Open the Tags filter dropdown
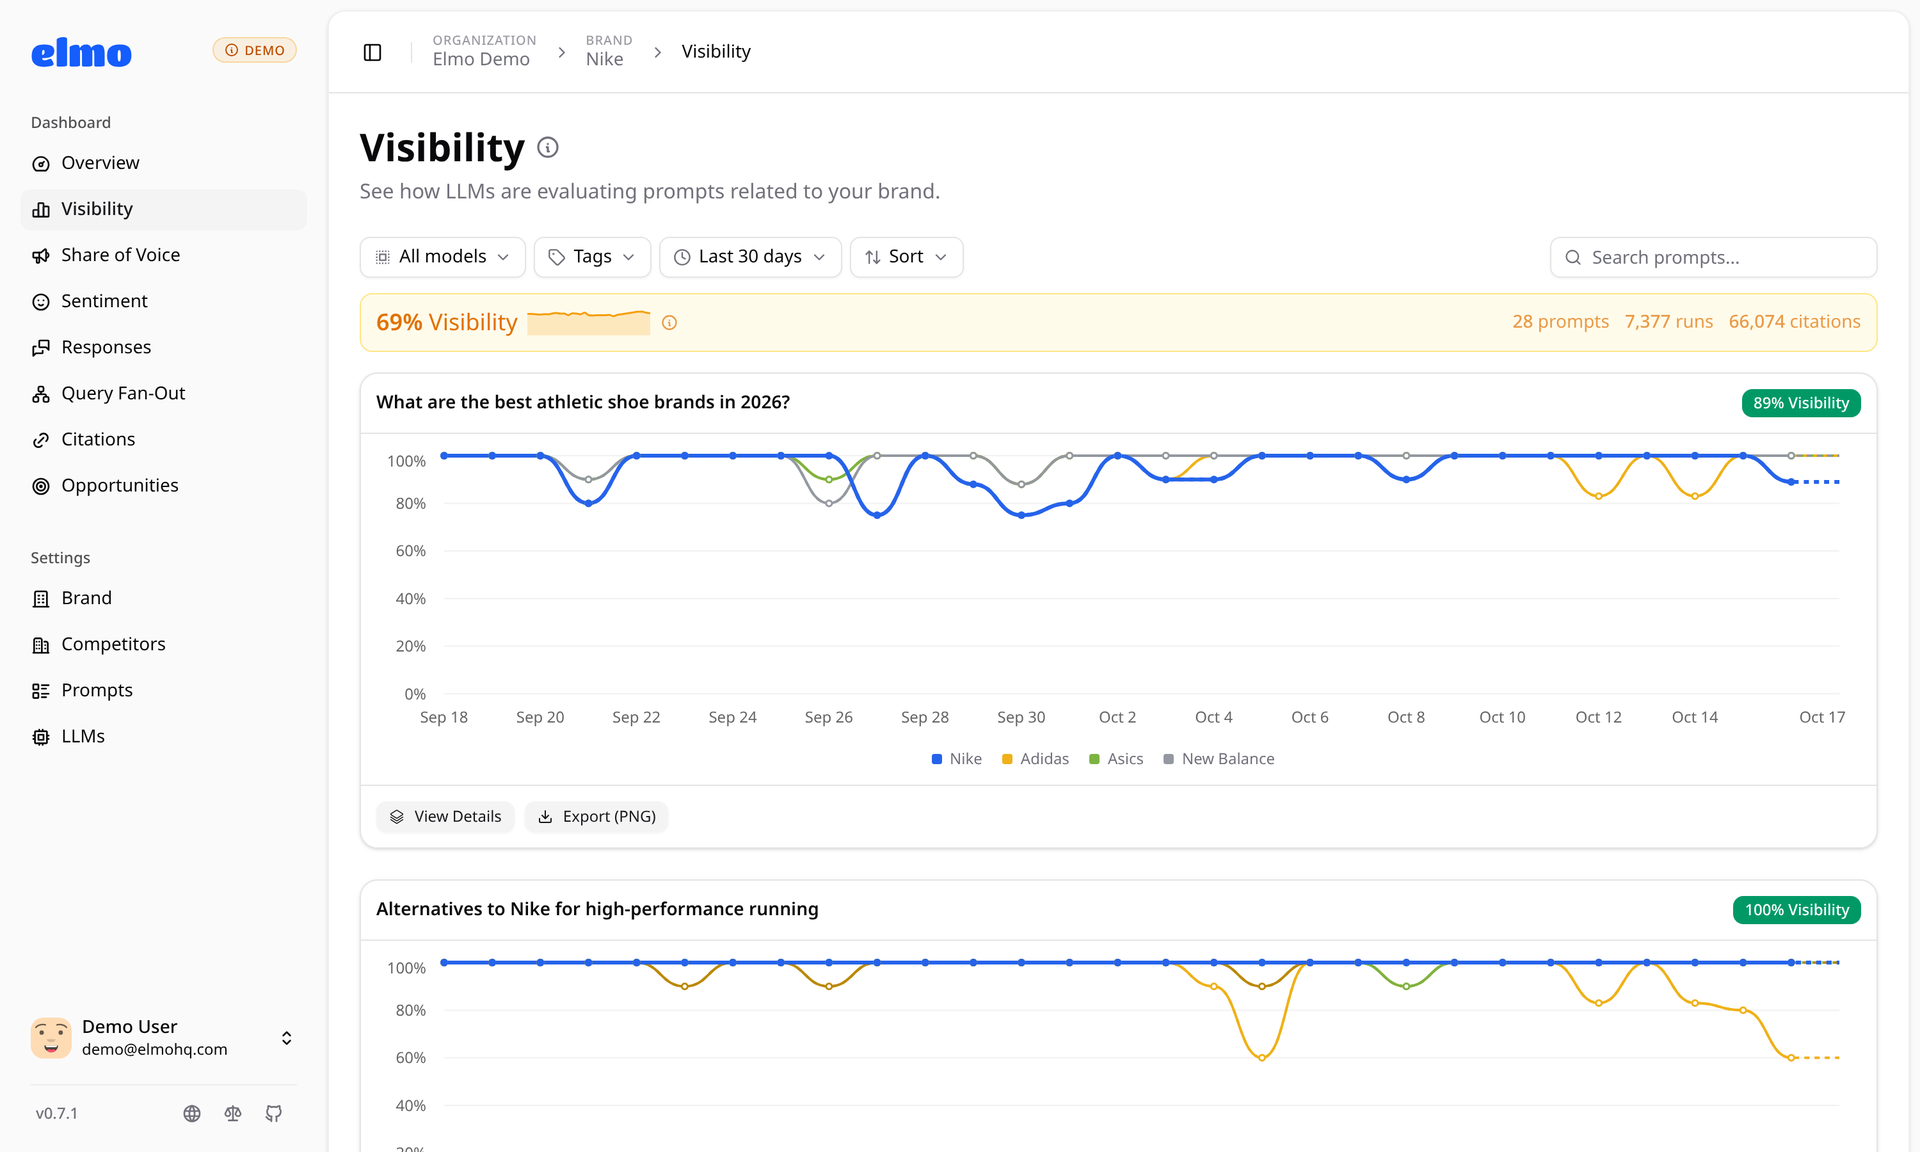 [592, 257]
